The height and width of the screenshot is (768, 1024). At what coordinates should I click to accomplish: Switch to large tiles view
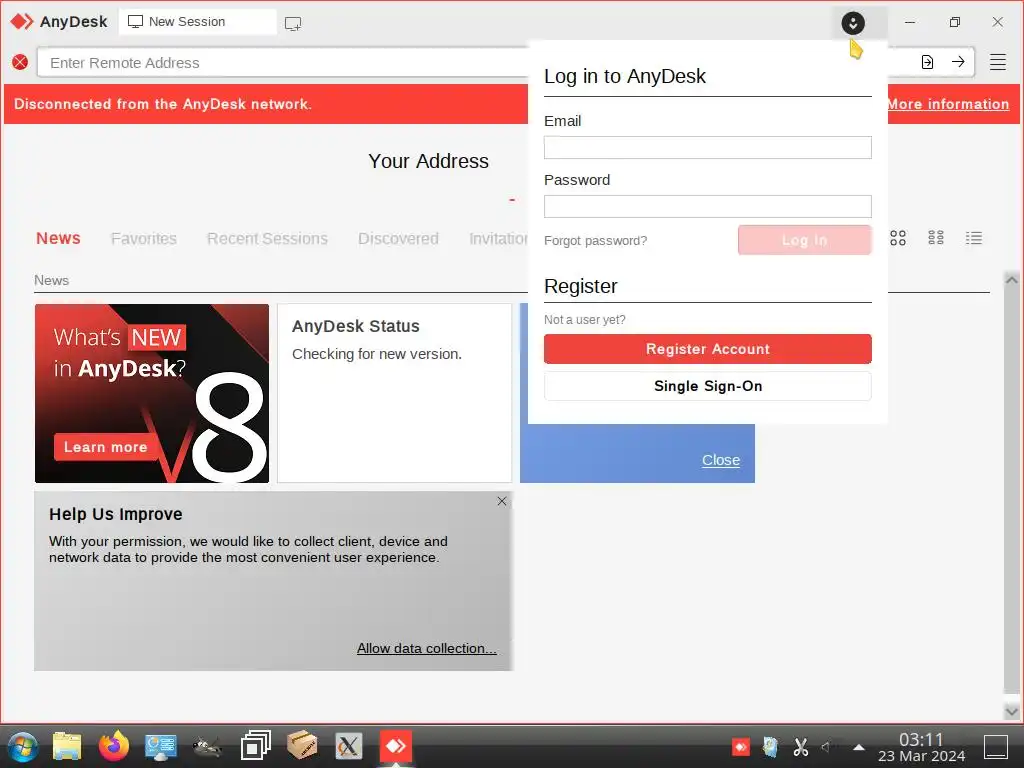pyautogui.click(x=898, y=238)
